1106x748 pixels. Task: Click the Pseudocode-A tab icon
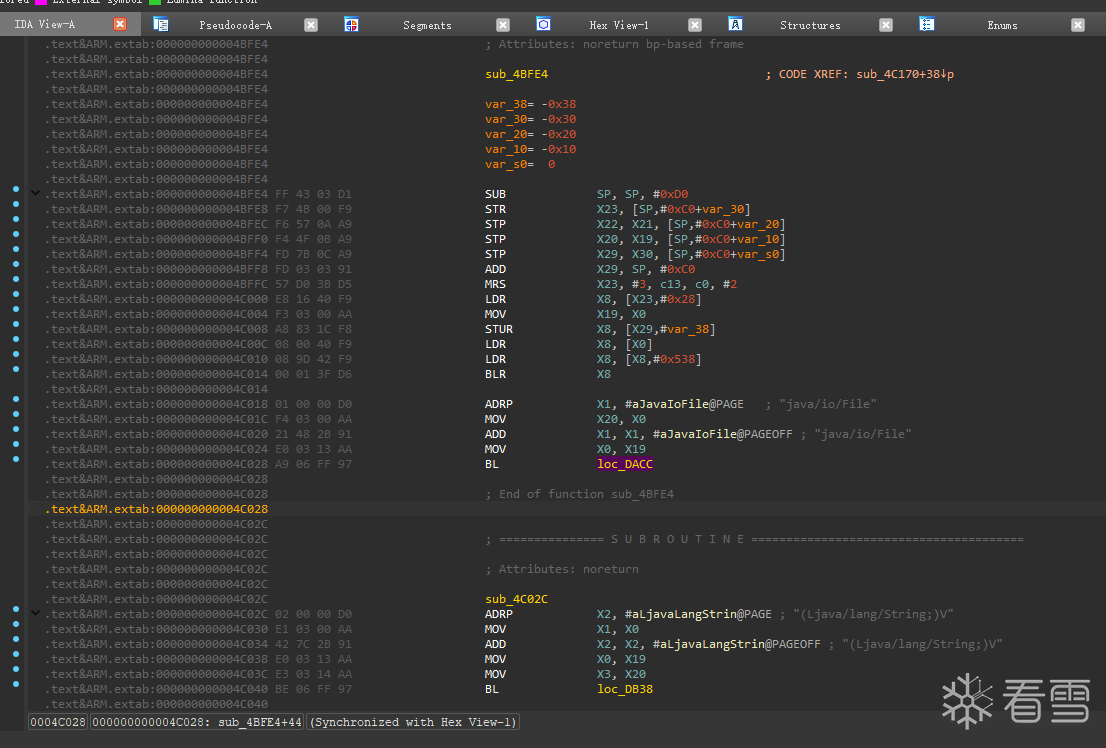pyautogui.click(x=161, y=25)
